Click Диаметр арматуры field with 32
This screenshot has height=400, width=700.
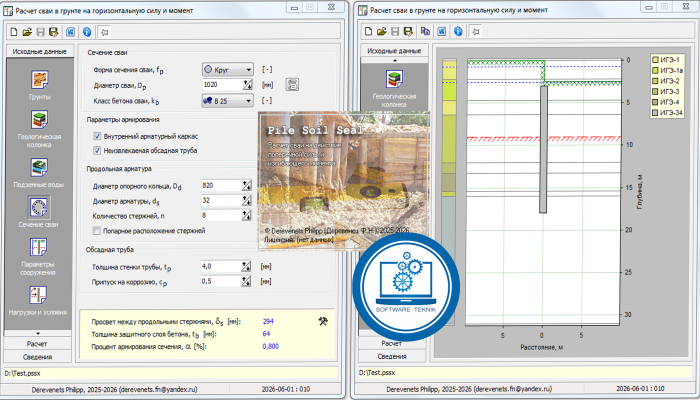[222, 200]
